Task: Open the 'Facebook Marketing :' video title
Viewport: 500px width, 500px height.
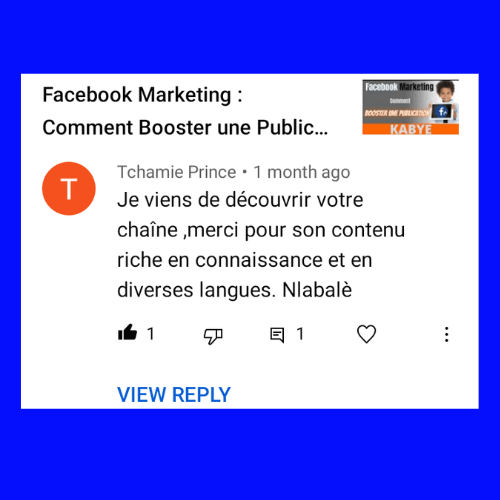Action: (x=142, y=95)
